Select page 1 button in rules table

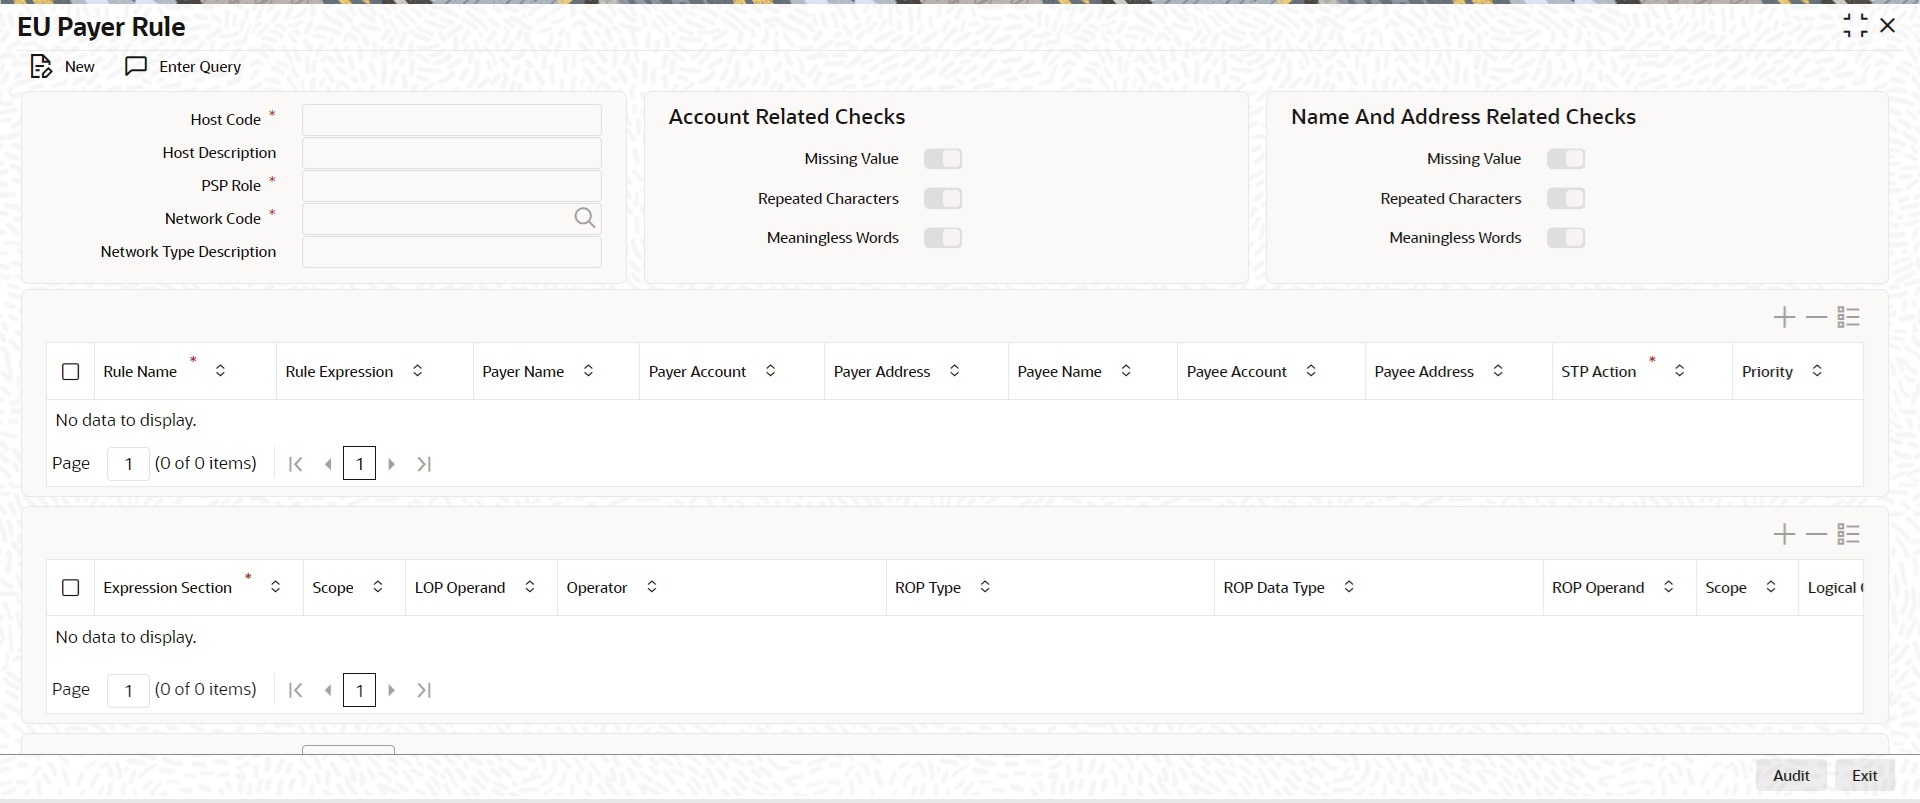(x=360, y=464)
